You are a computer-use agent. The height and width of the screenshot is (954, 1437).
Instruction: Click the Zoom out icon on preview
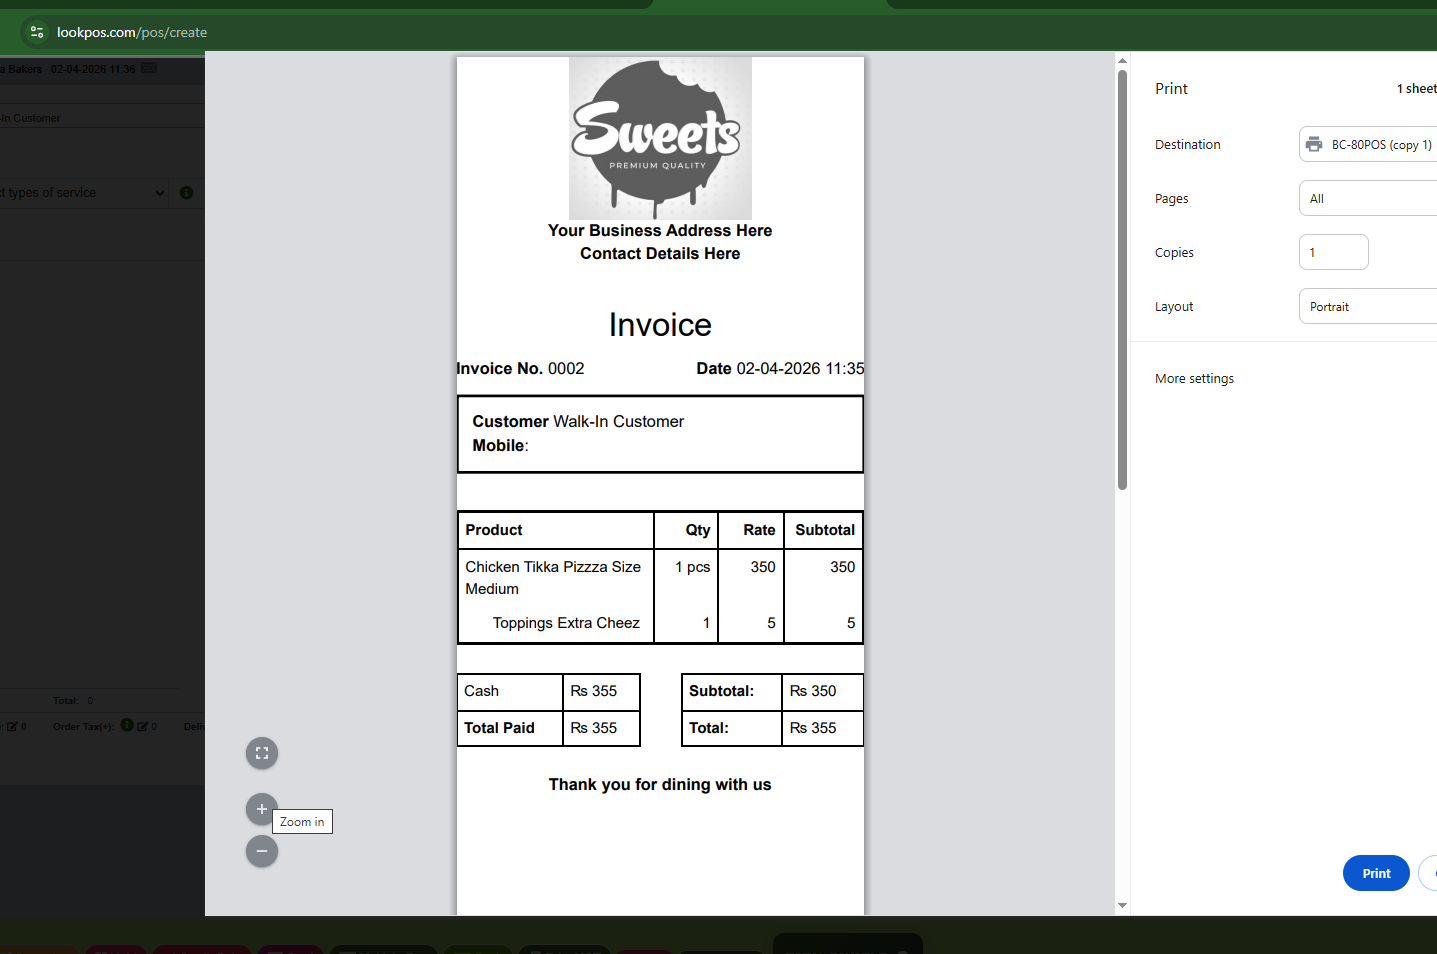(x=261, y=851)
